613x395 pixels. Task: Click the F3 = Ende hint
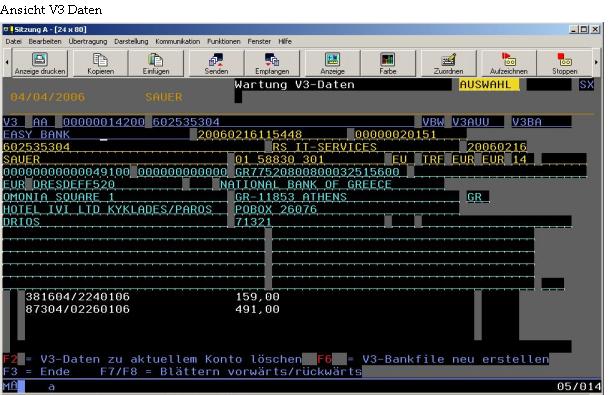[36, 372]
